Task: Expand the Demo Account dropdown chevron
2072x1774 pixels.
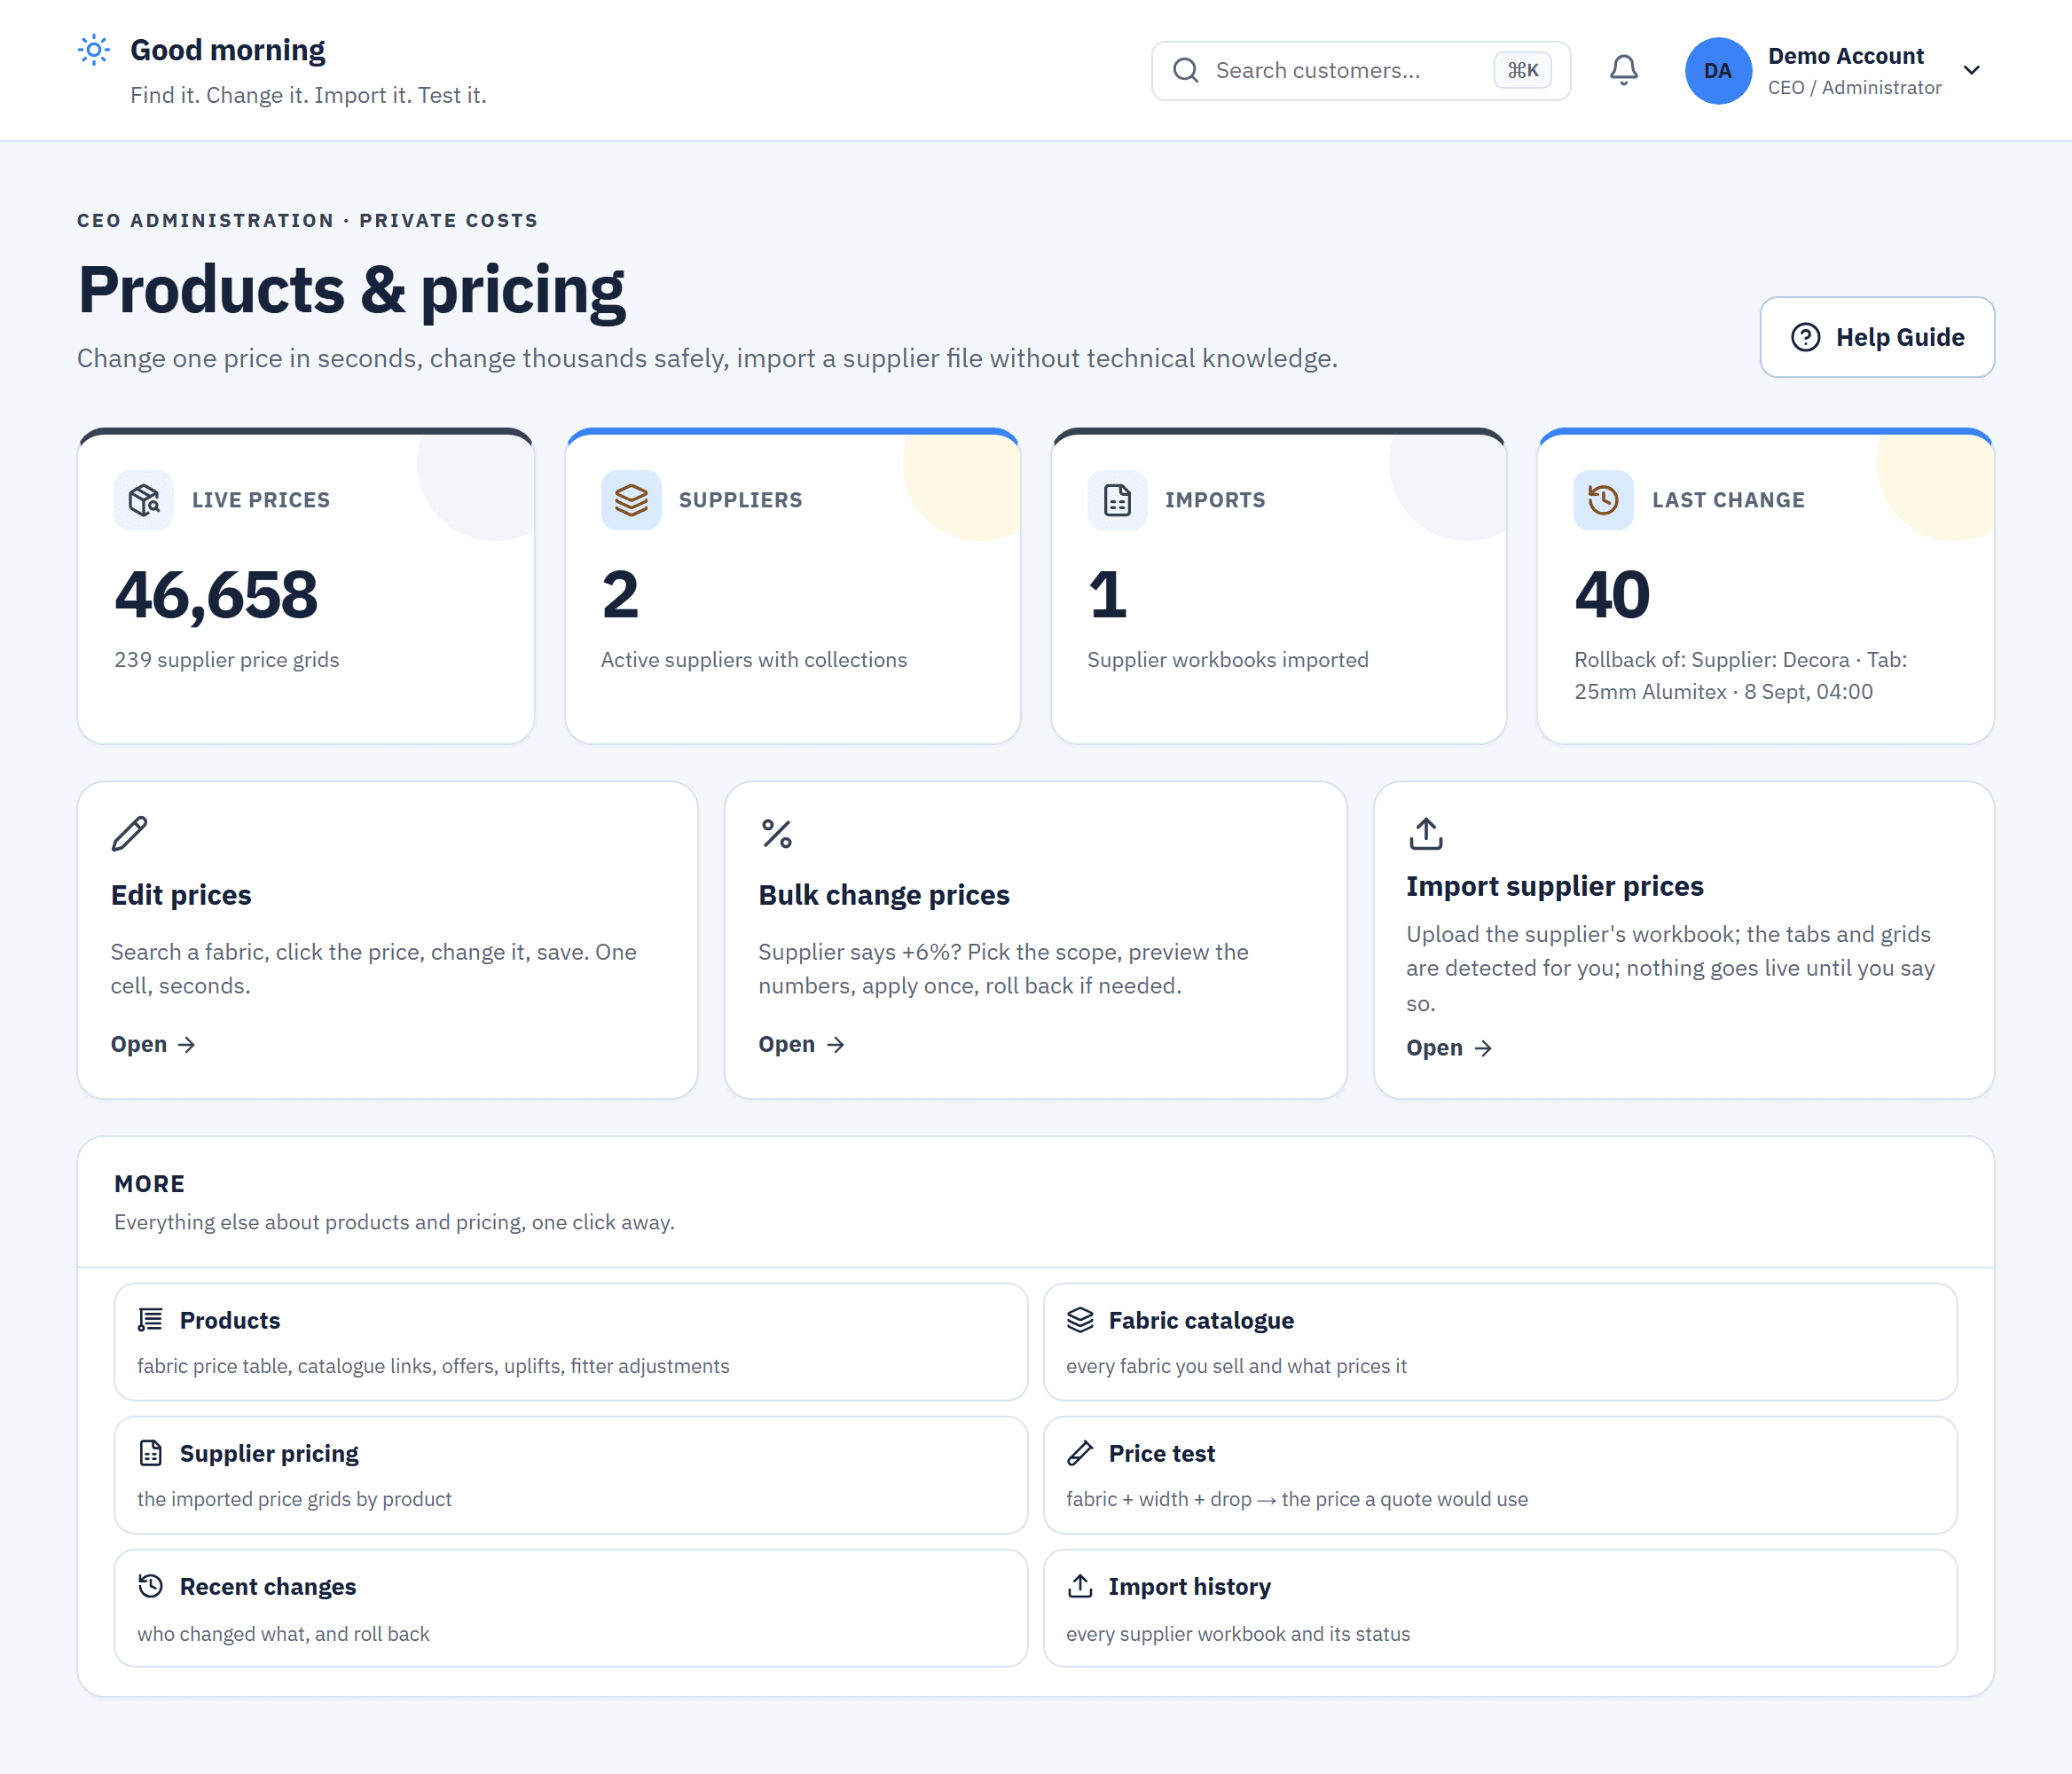Action: pos(1971,70)
